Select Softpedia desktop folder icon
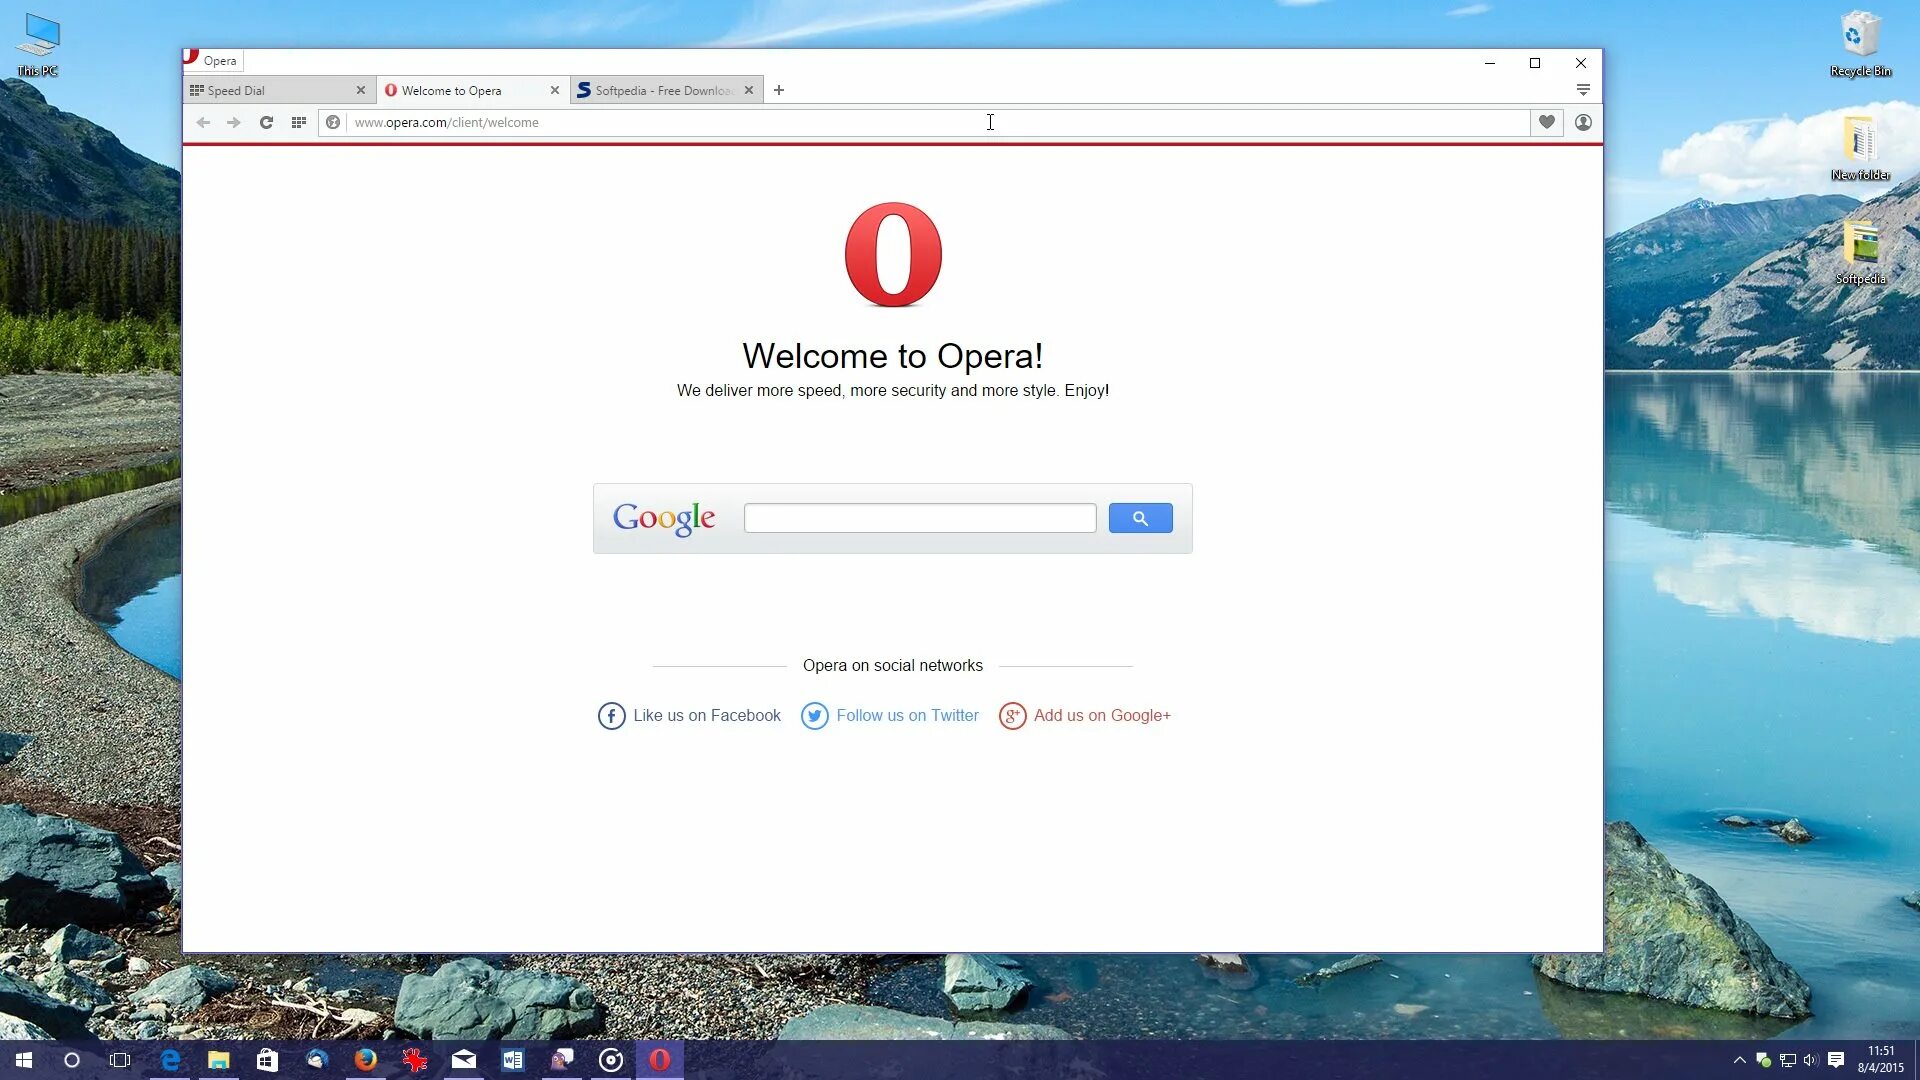 [1861, 253]
